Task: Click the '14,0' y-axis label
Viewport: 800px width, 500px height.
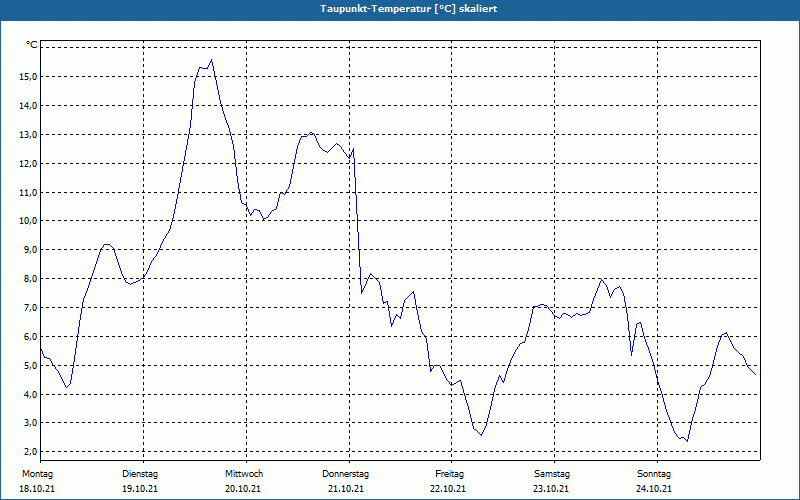Action: coord(28,106)
